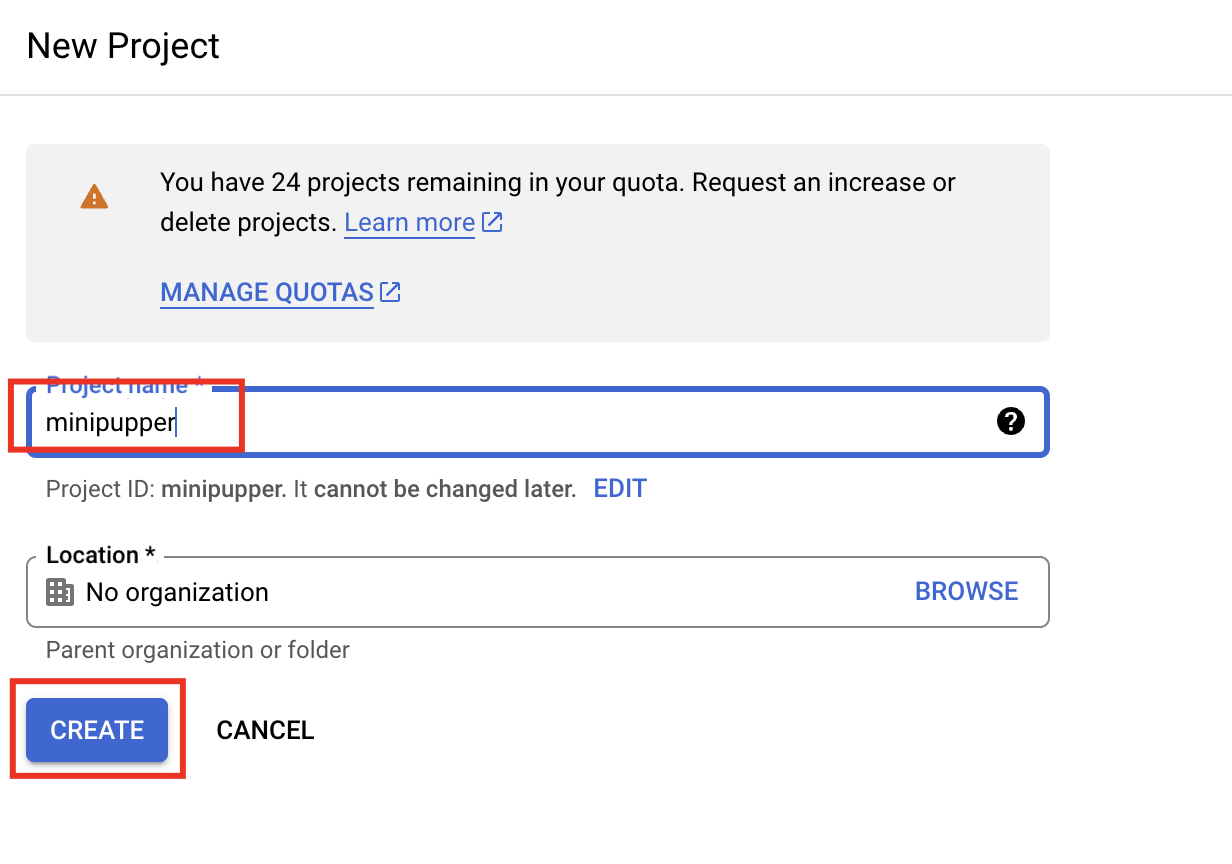
Task: Click EDIT to change the Project ID
Action: click(x=619, y=488)
